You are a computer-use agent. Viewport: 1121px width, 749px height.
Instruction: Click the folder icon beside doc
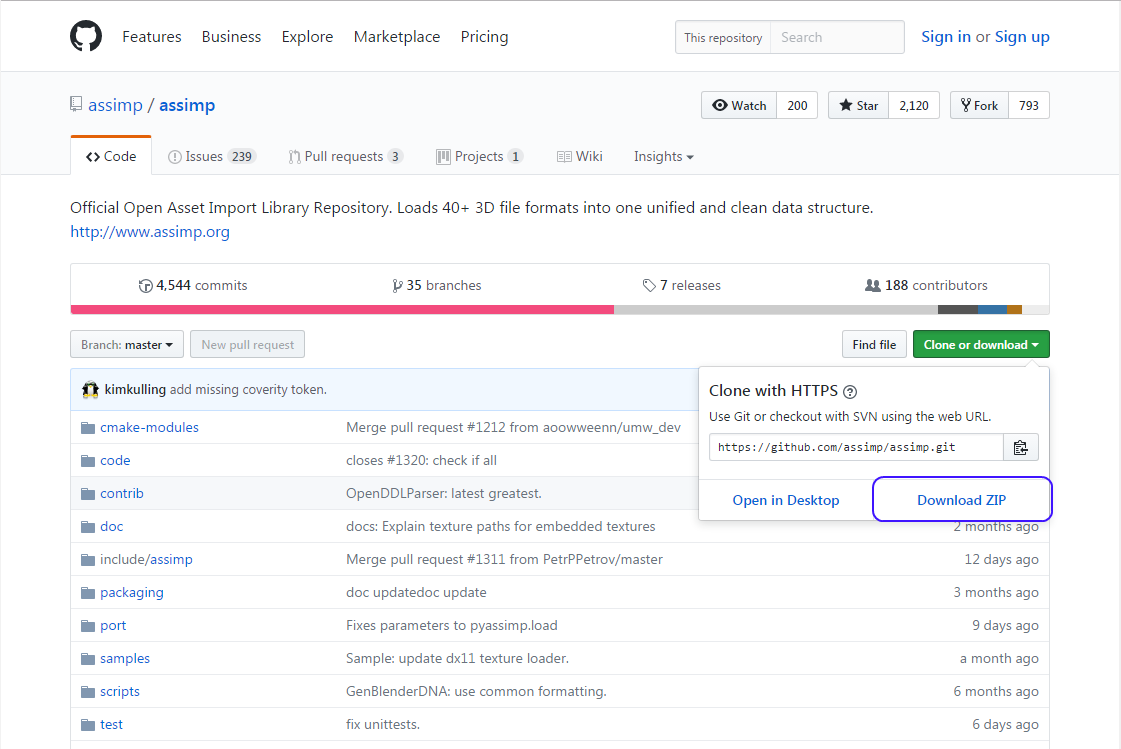click(x=88, y=527)
